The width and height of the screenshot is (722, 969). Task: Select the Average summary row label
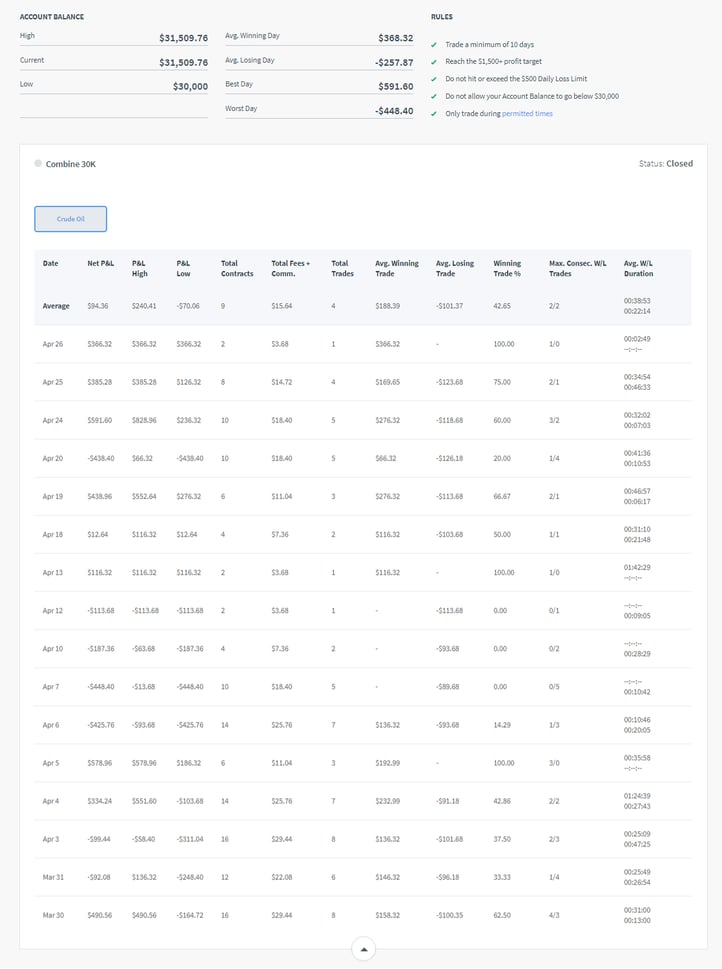(x=56, y=306)
